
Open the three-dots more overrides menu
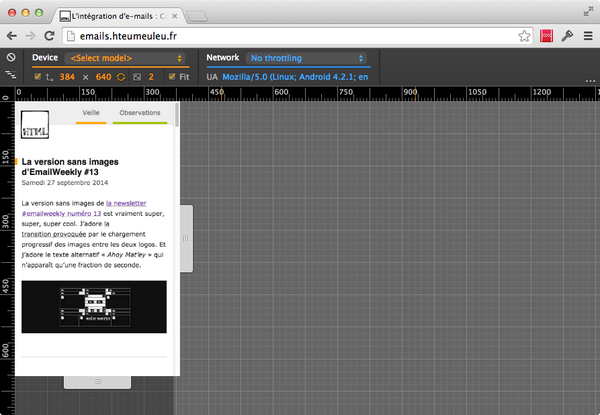pos(590,79)
